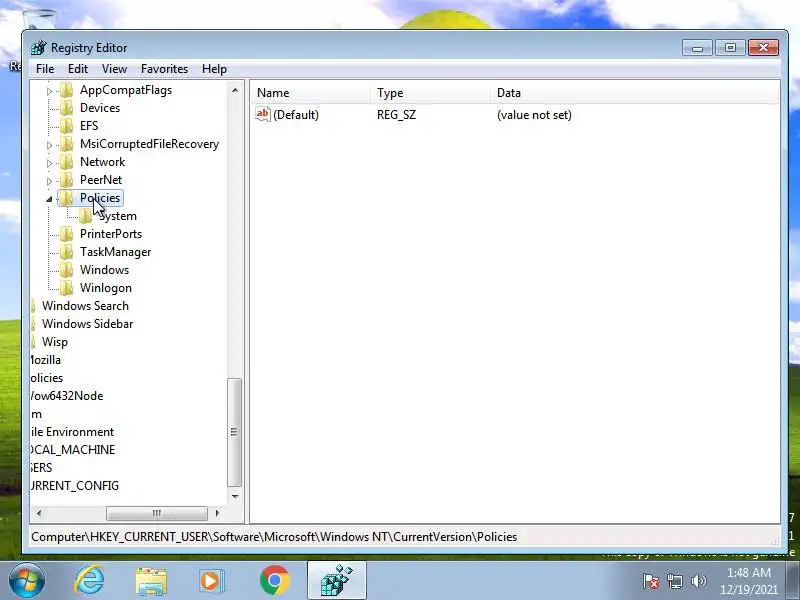Click the PeerNet folder icon

(x=66, y=180)
